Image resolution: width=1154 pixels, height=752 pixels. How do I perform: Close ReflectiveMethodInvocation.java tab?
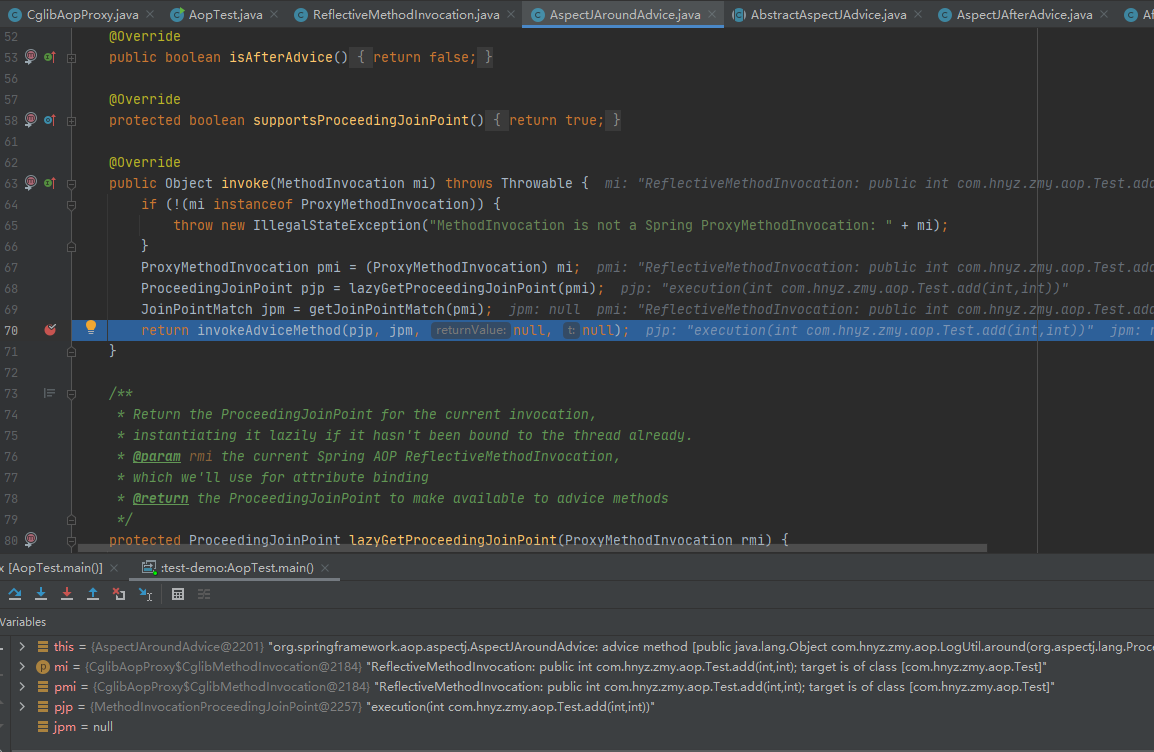point(511,14)
